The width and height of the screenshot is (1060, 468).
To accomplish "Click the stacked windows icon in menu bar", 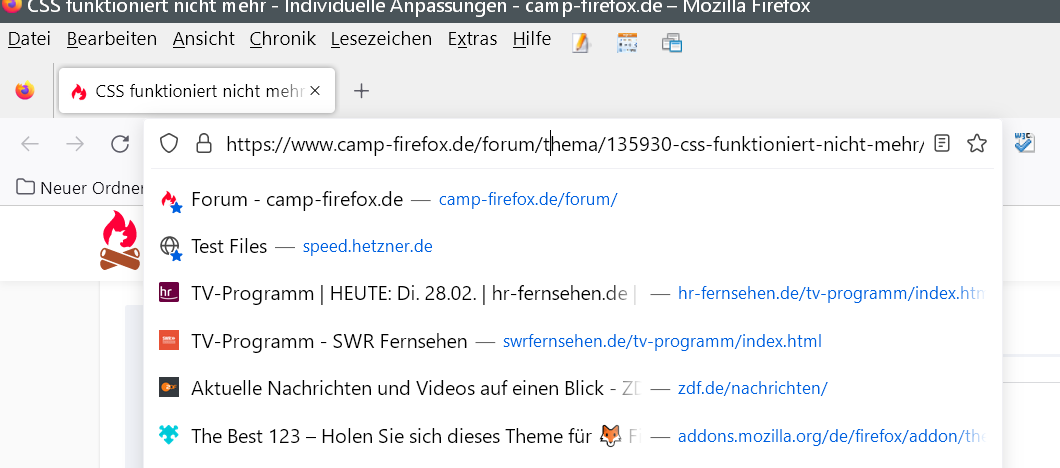I will 671,42.
